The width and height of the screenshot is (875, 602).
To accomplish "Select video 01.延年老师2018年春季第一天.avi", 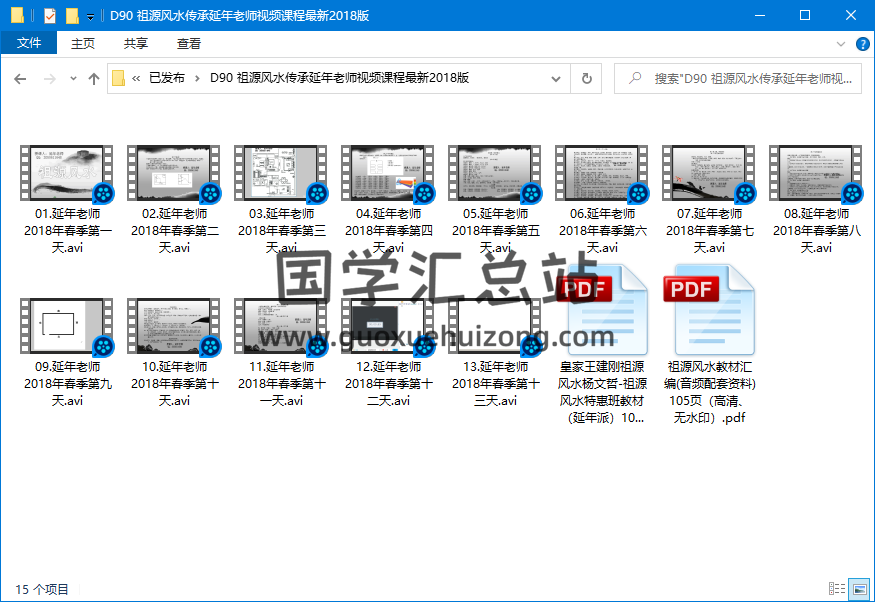I will pyautogui.click(x=66, y=200).
